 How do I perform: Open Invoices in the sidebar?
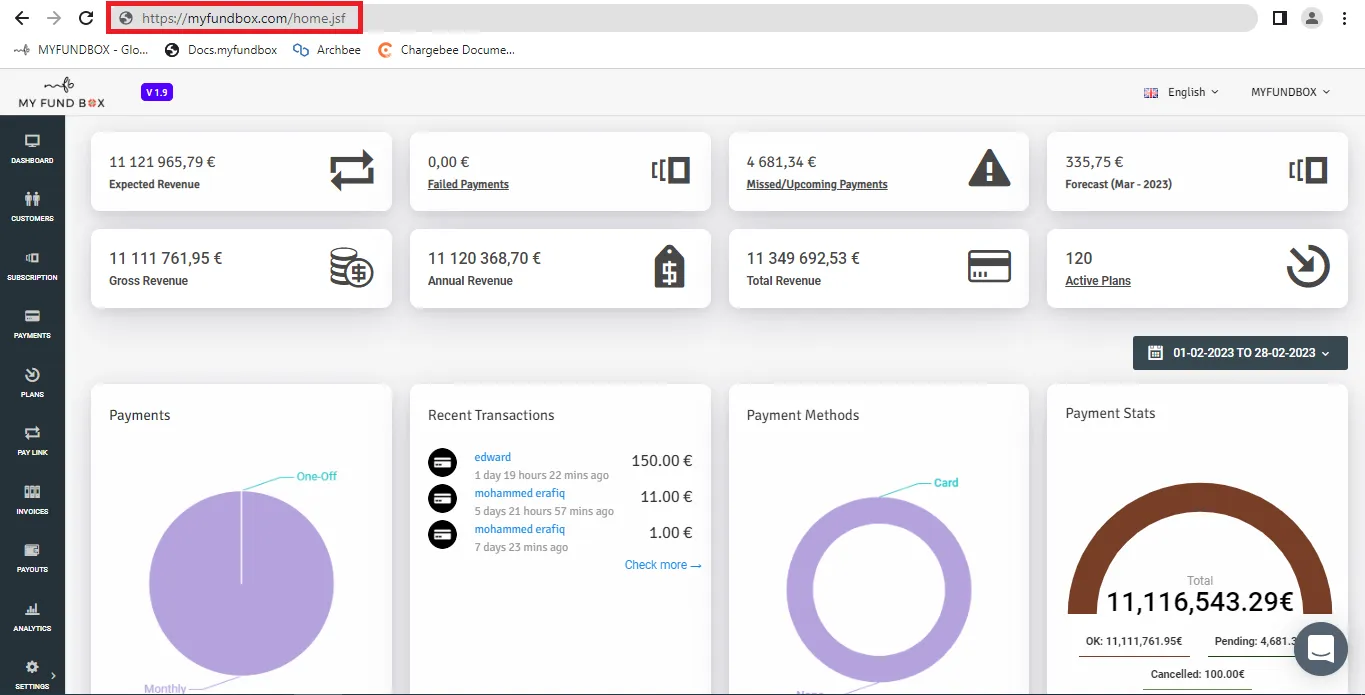point(32,499)
